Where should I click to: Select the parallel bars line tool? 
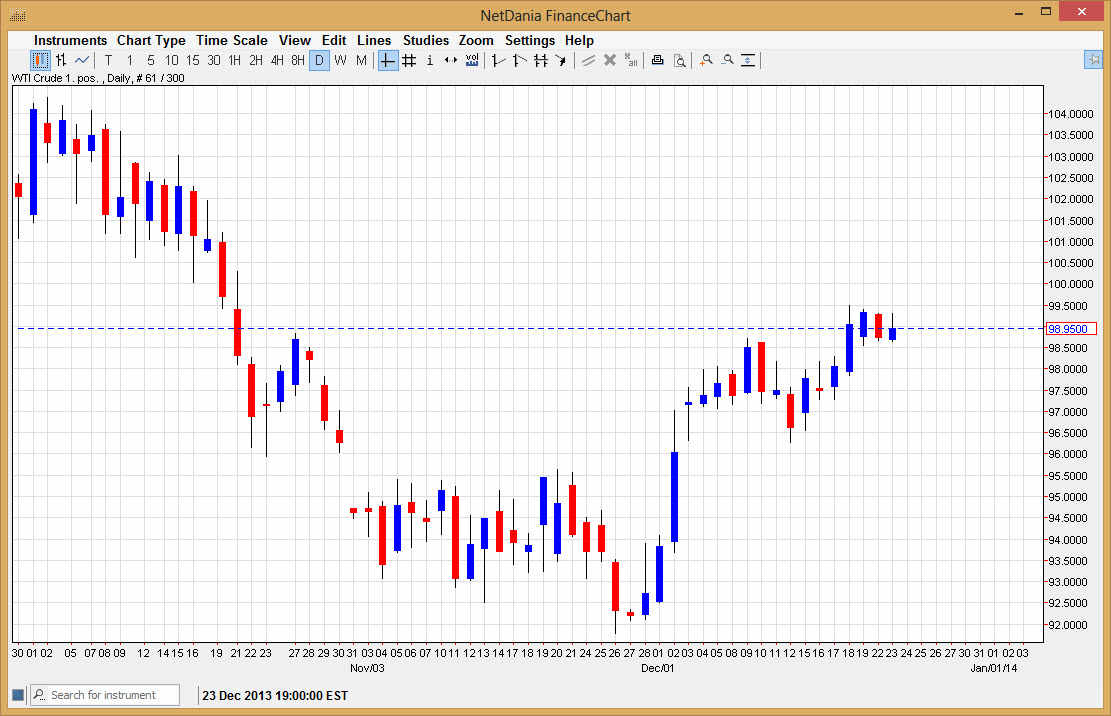click(541, 61)
